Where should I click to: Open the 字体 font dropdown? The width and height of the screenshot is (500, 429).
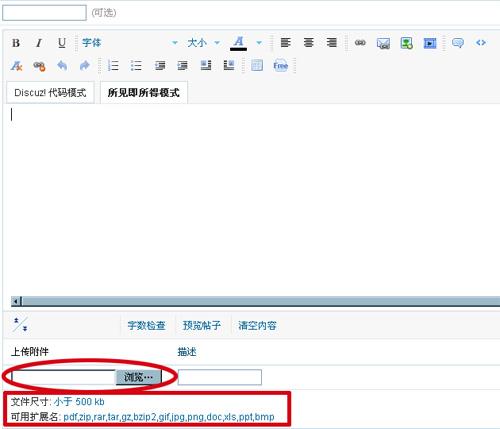coord(129,43)
